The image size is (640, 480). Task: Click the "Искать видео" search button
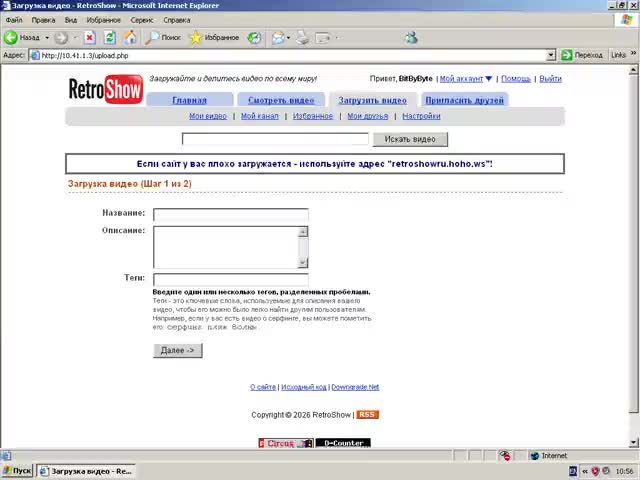click(x=410, y=139)
